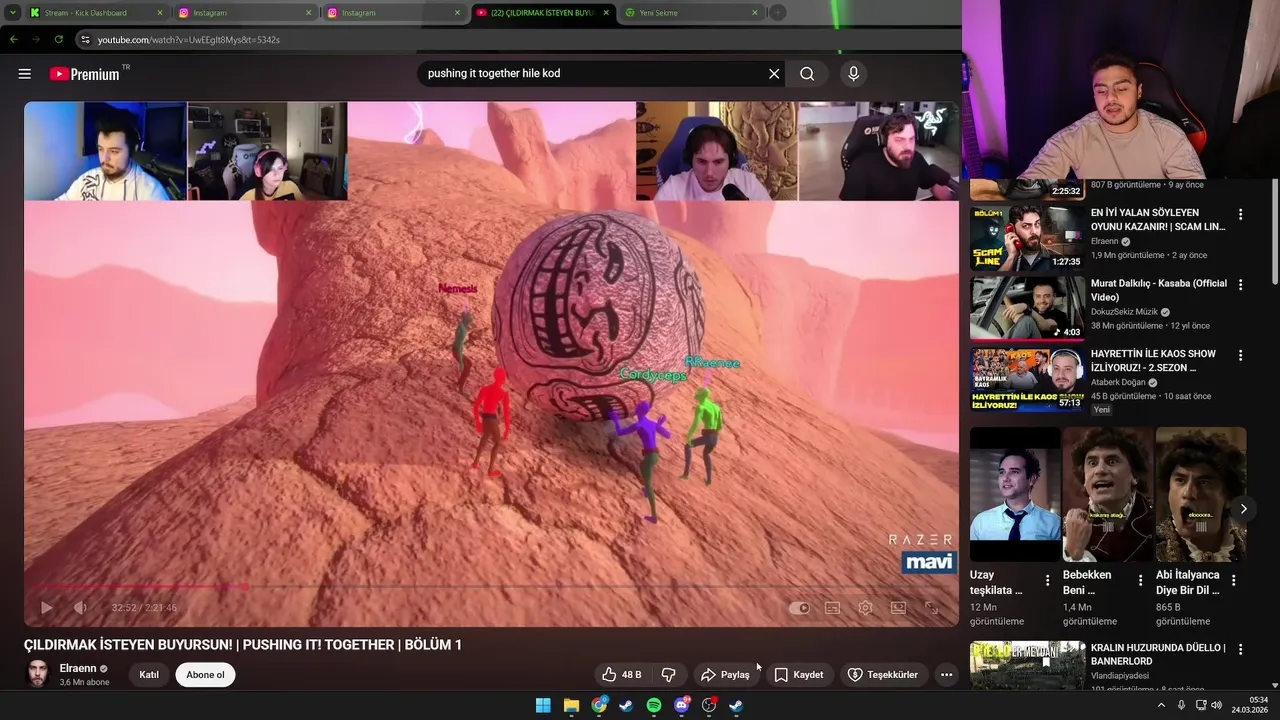Show hidden system tray icons
The image size is (1280, 720).
pos(1161,705)
